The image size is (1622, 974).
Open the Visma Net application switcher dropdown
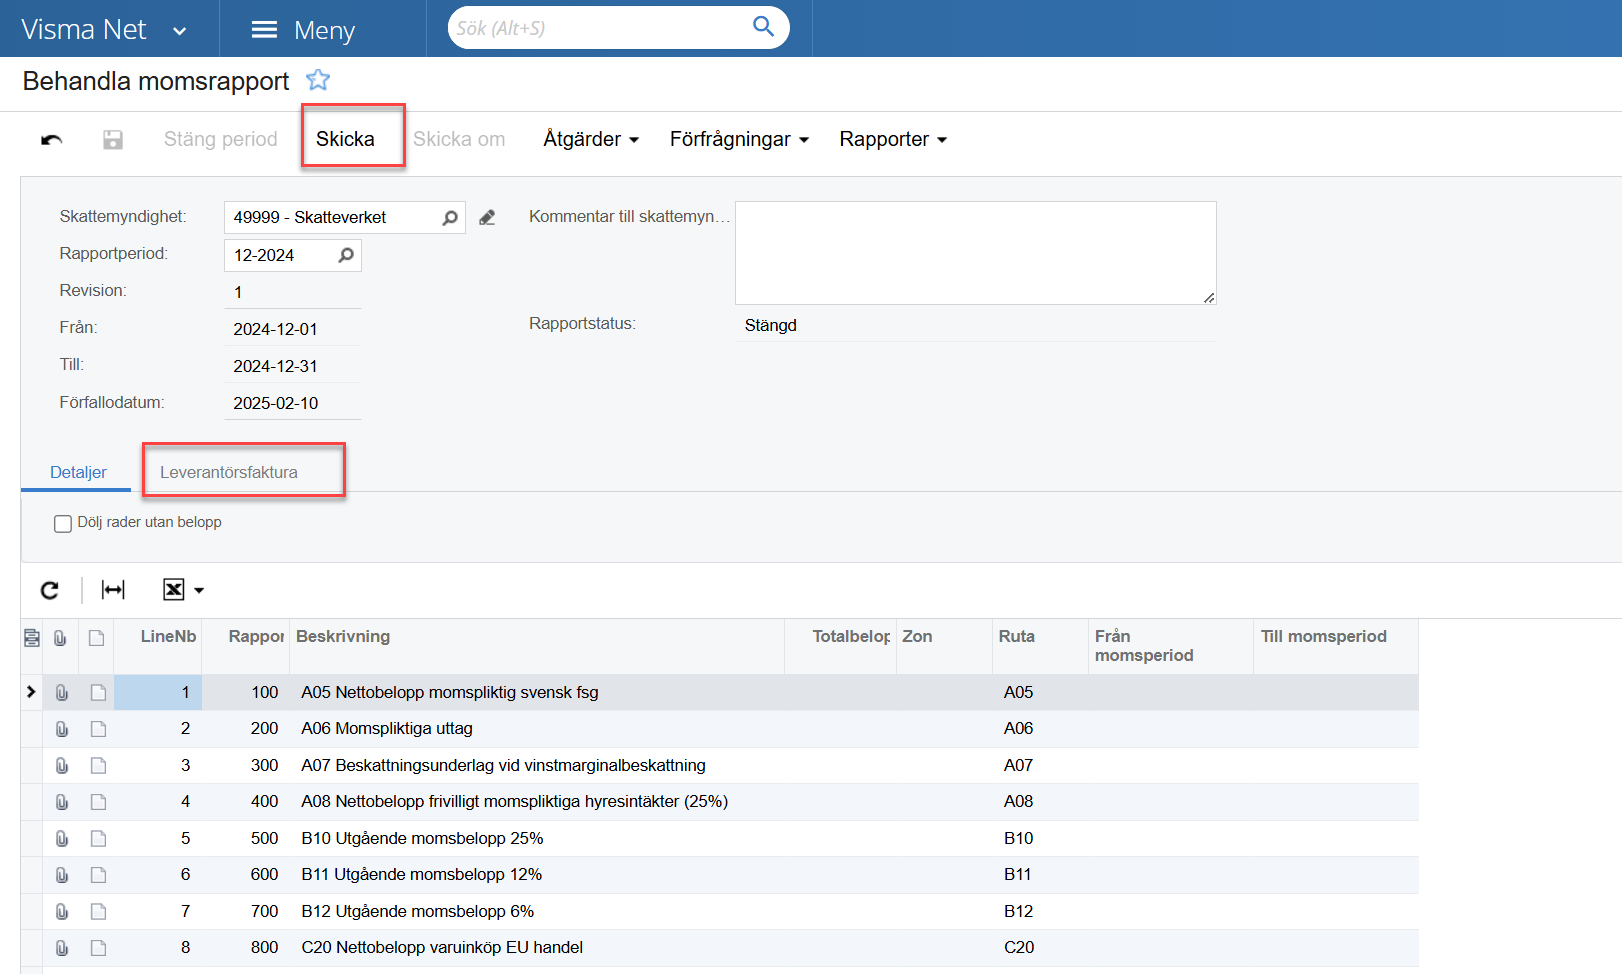click(180, 31)
